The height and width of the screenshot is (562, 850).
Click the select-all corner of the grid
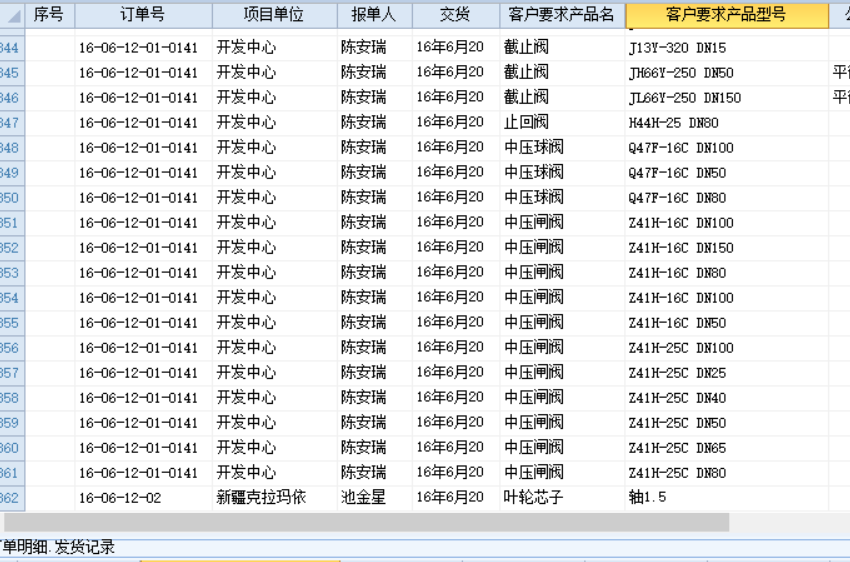click(x=12, y=15)
